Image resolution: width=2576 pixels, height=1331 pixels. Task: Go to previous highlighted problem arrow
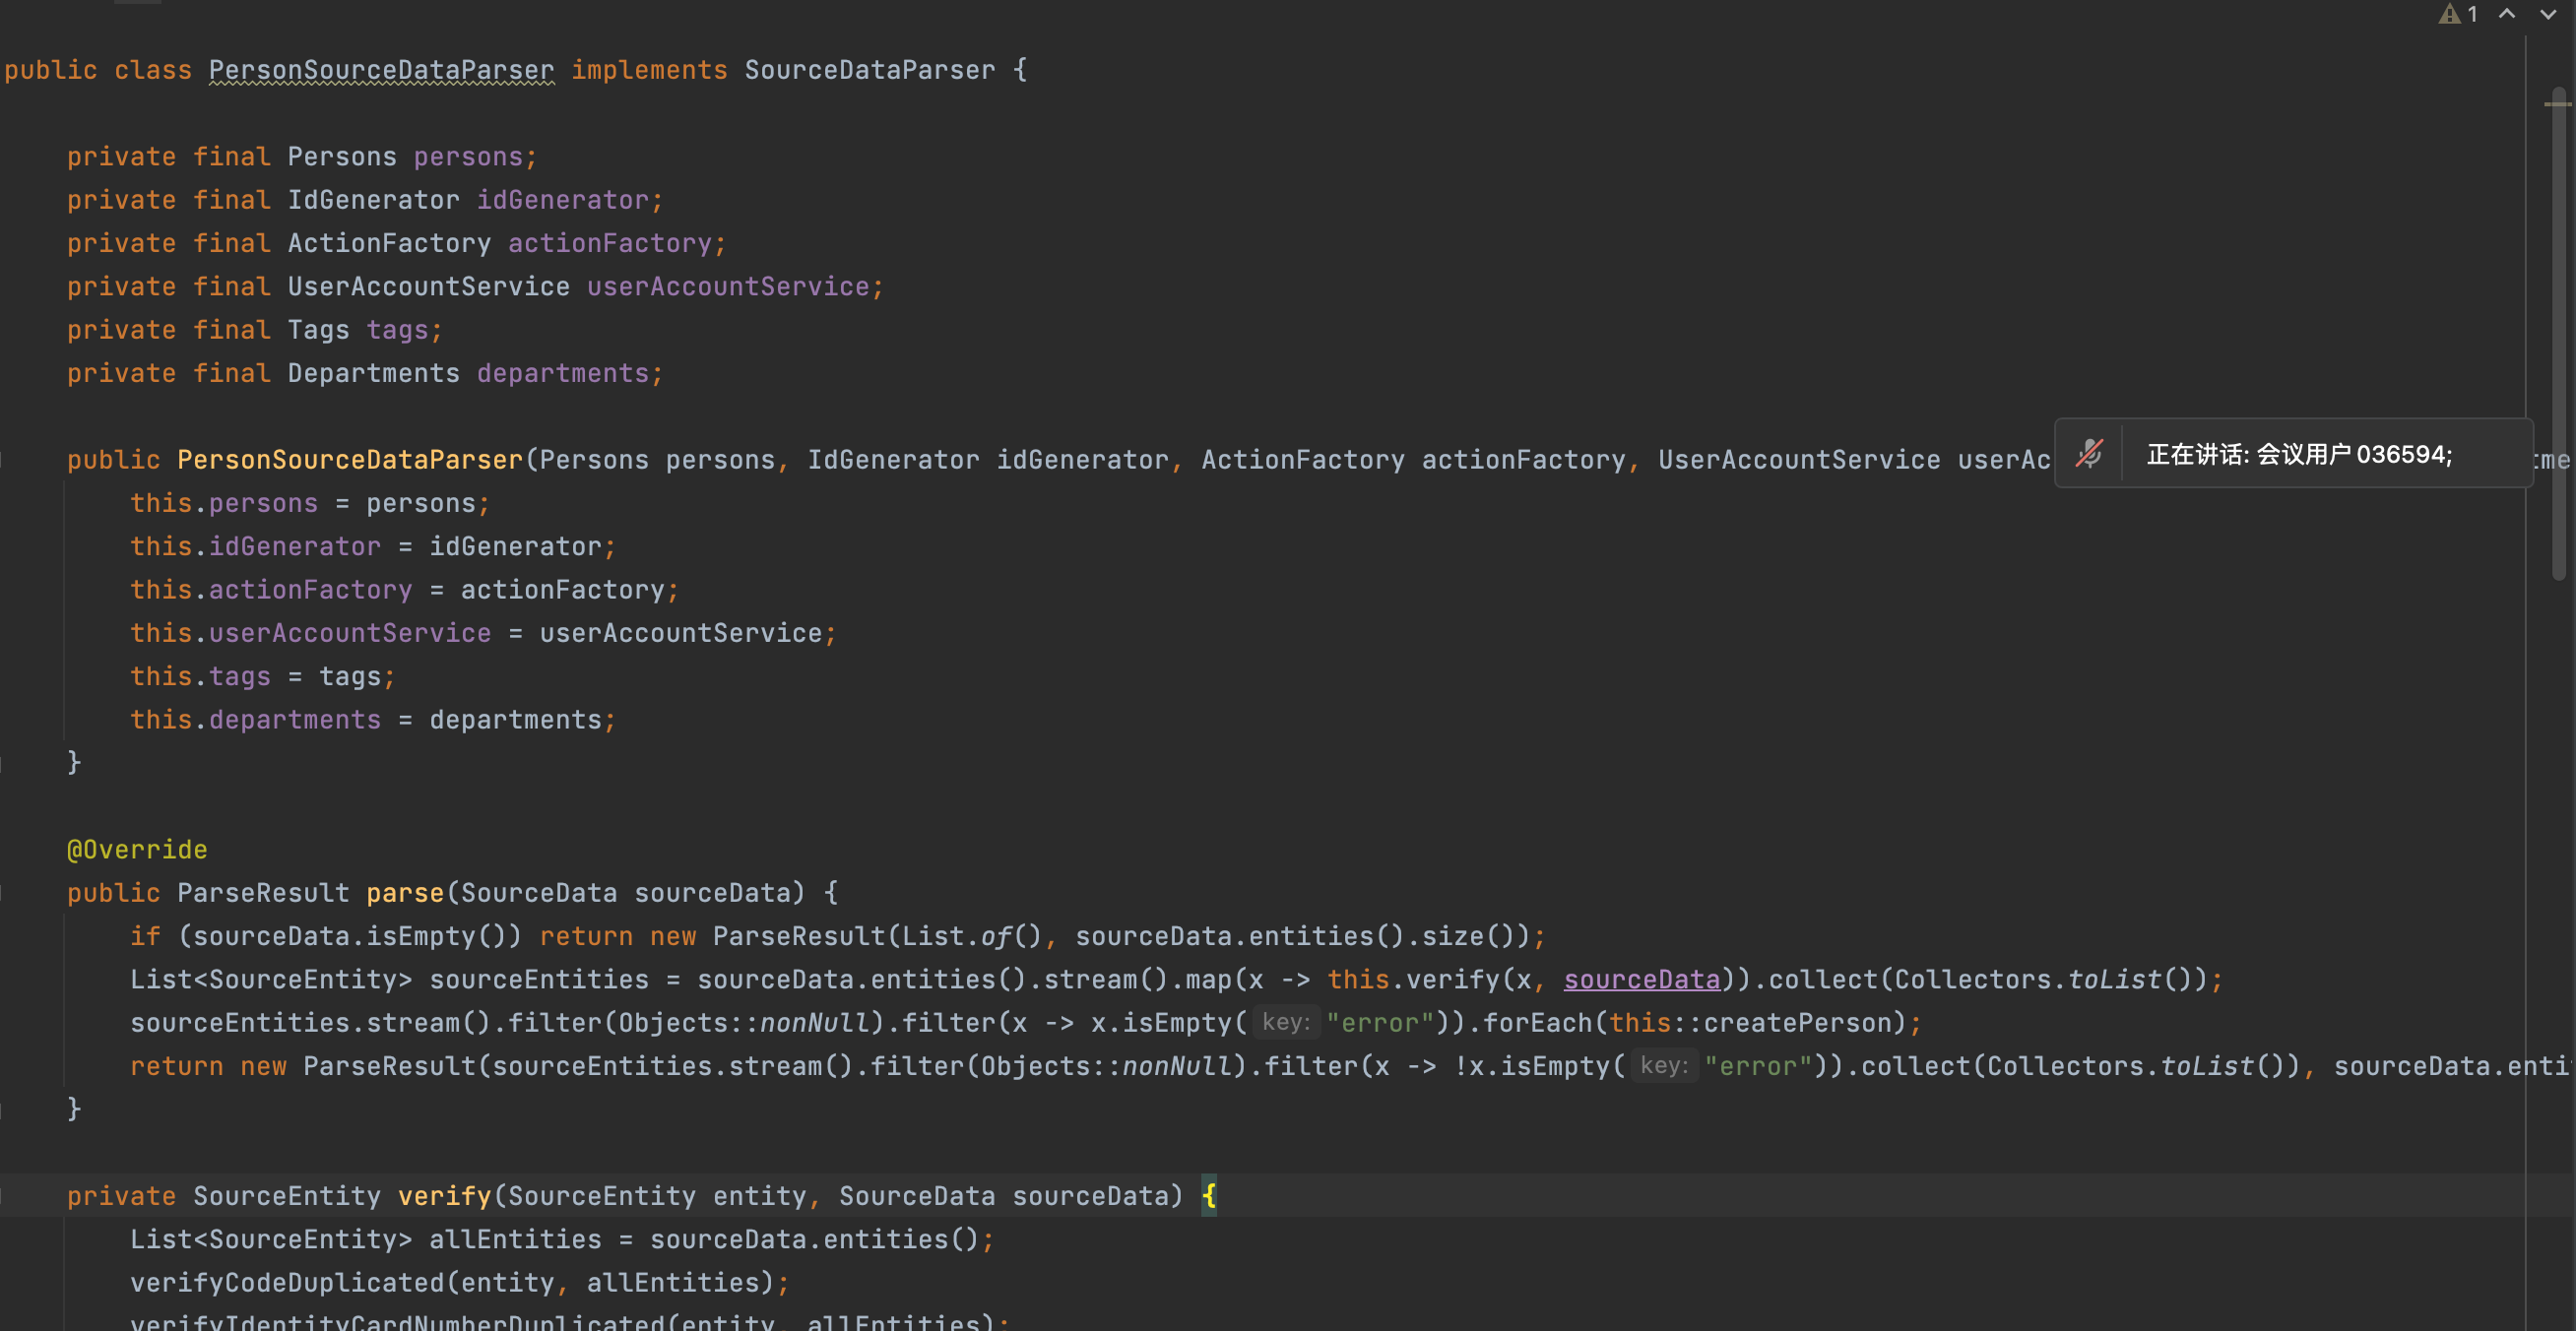(2507, 14)
